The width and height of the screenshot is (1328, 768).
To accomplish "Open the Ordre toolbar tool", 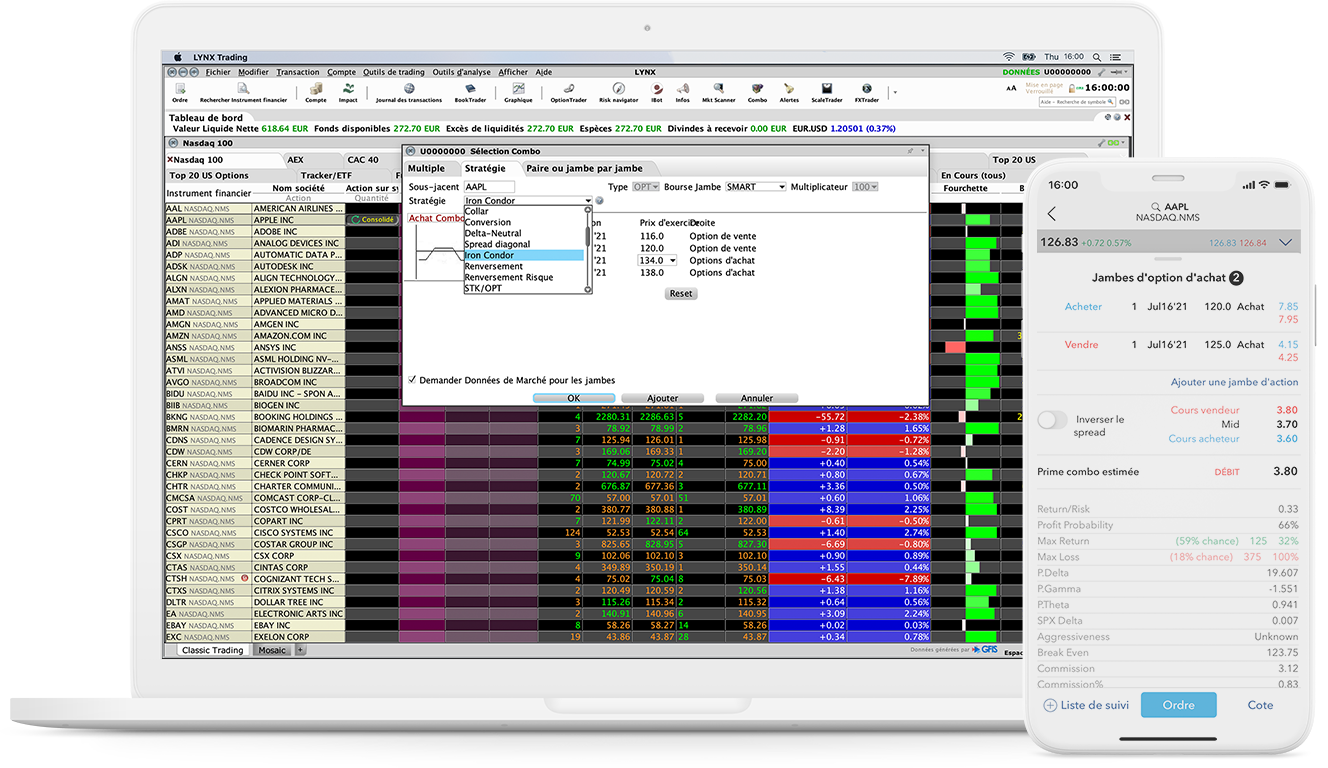I will (180, 92).
